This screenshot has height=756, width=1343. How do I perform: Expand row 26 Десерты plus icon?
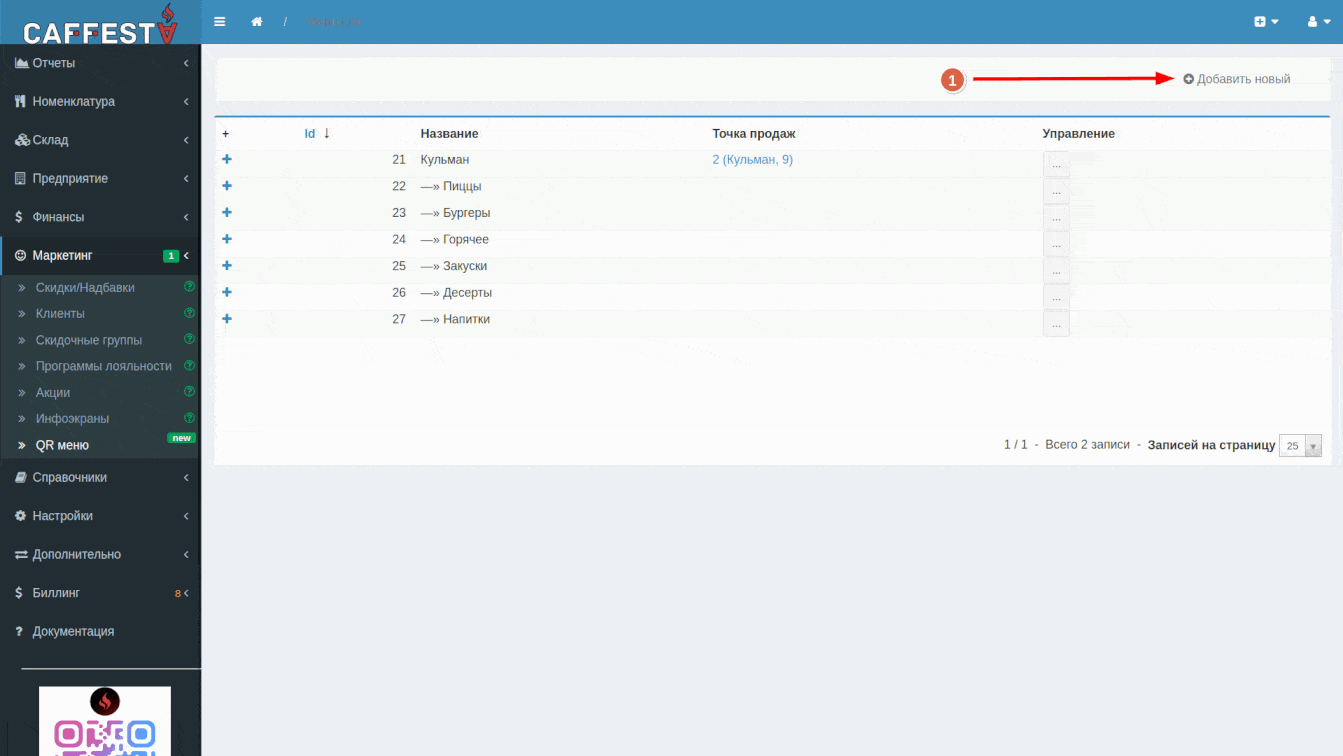[x=227, y=292]
